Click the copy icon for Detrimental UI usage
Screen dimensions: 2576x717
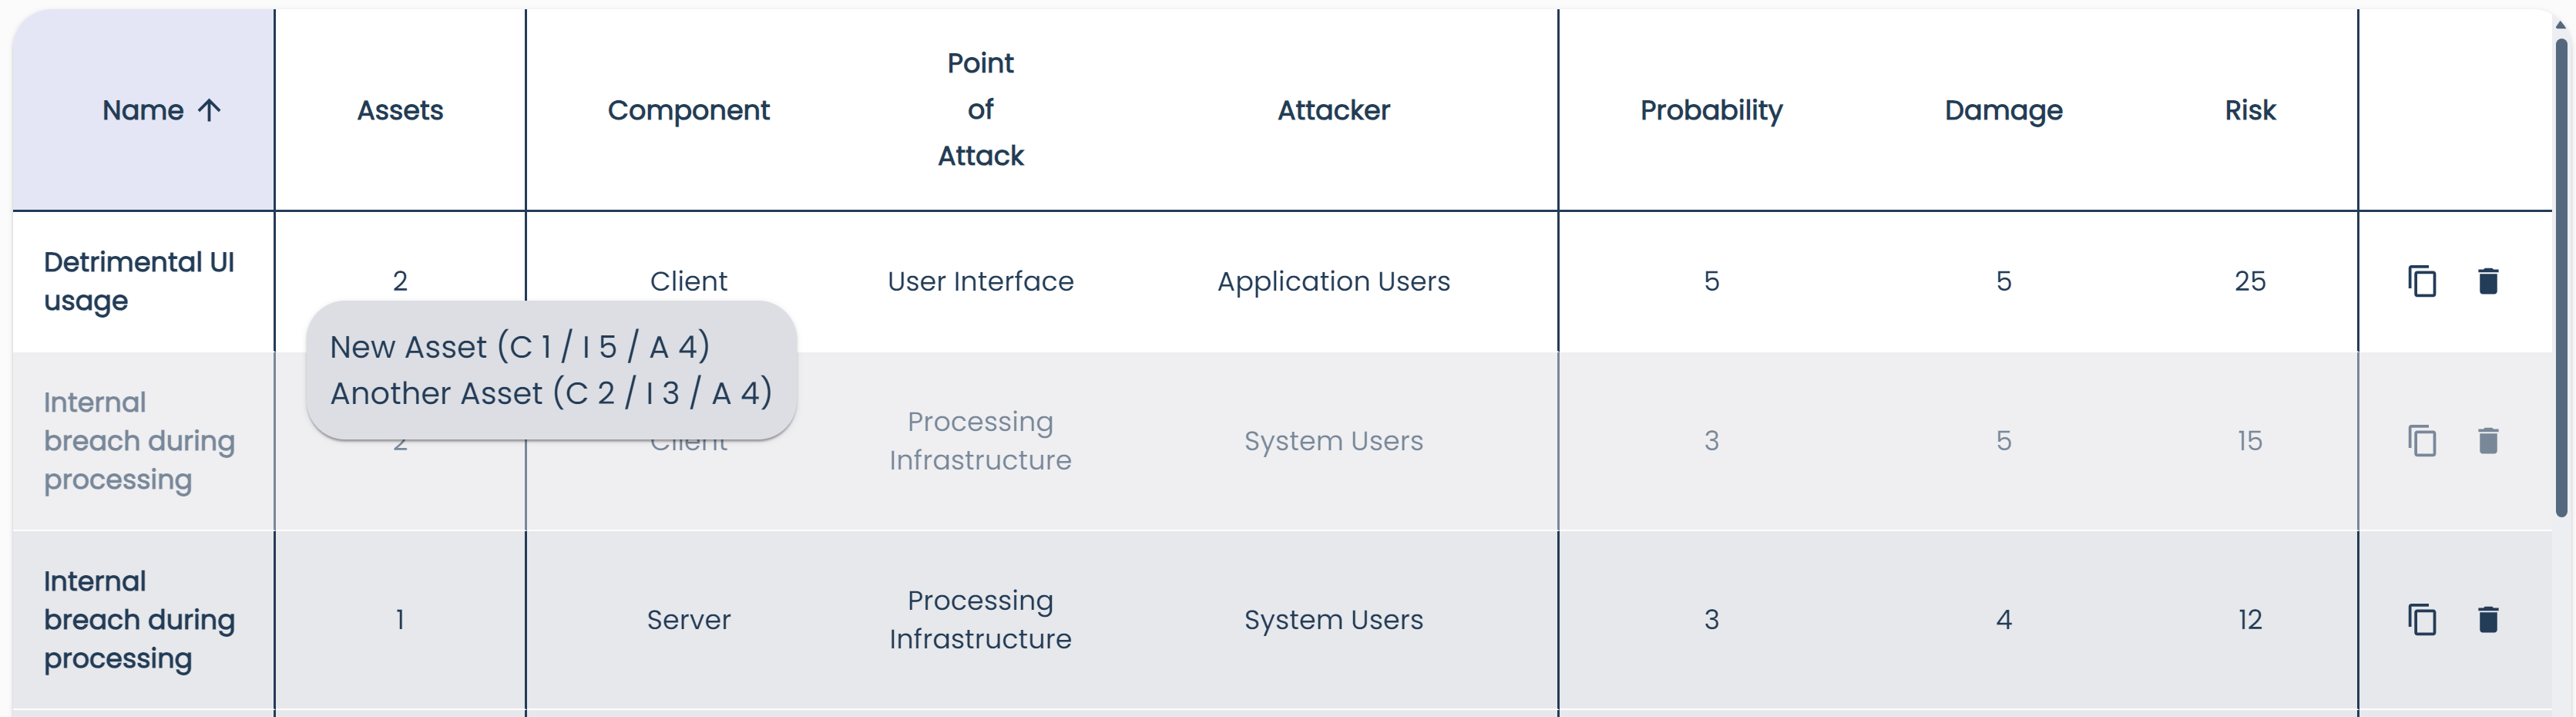(2421, 281)
